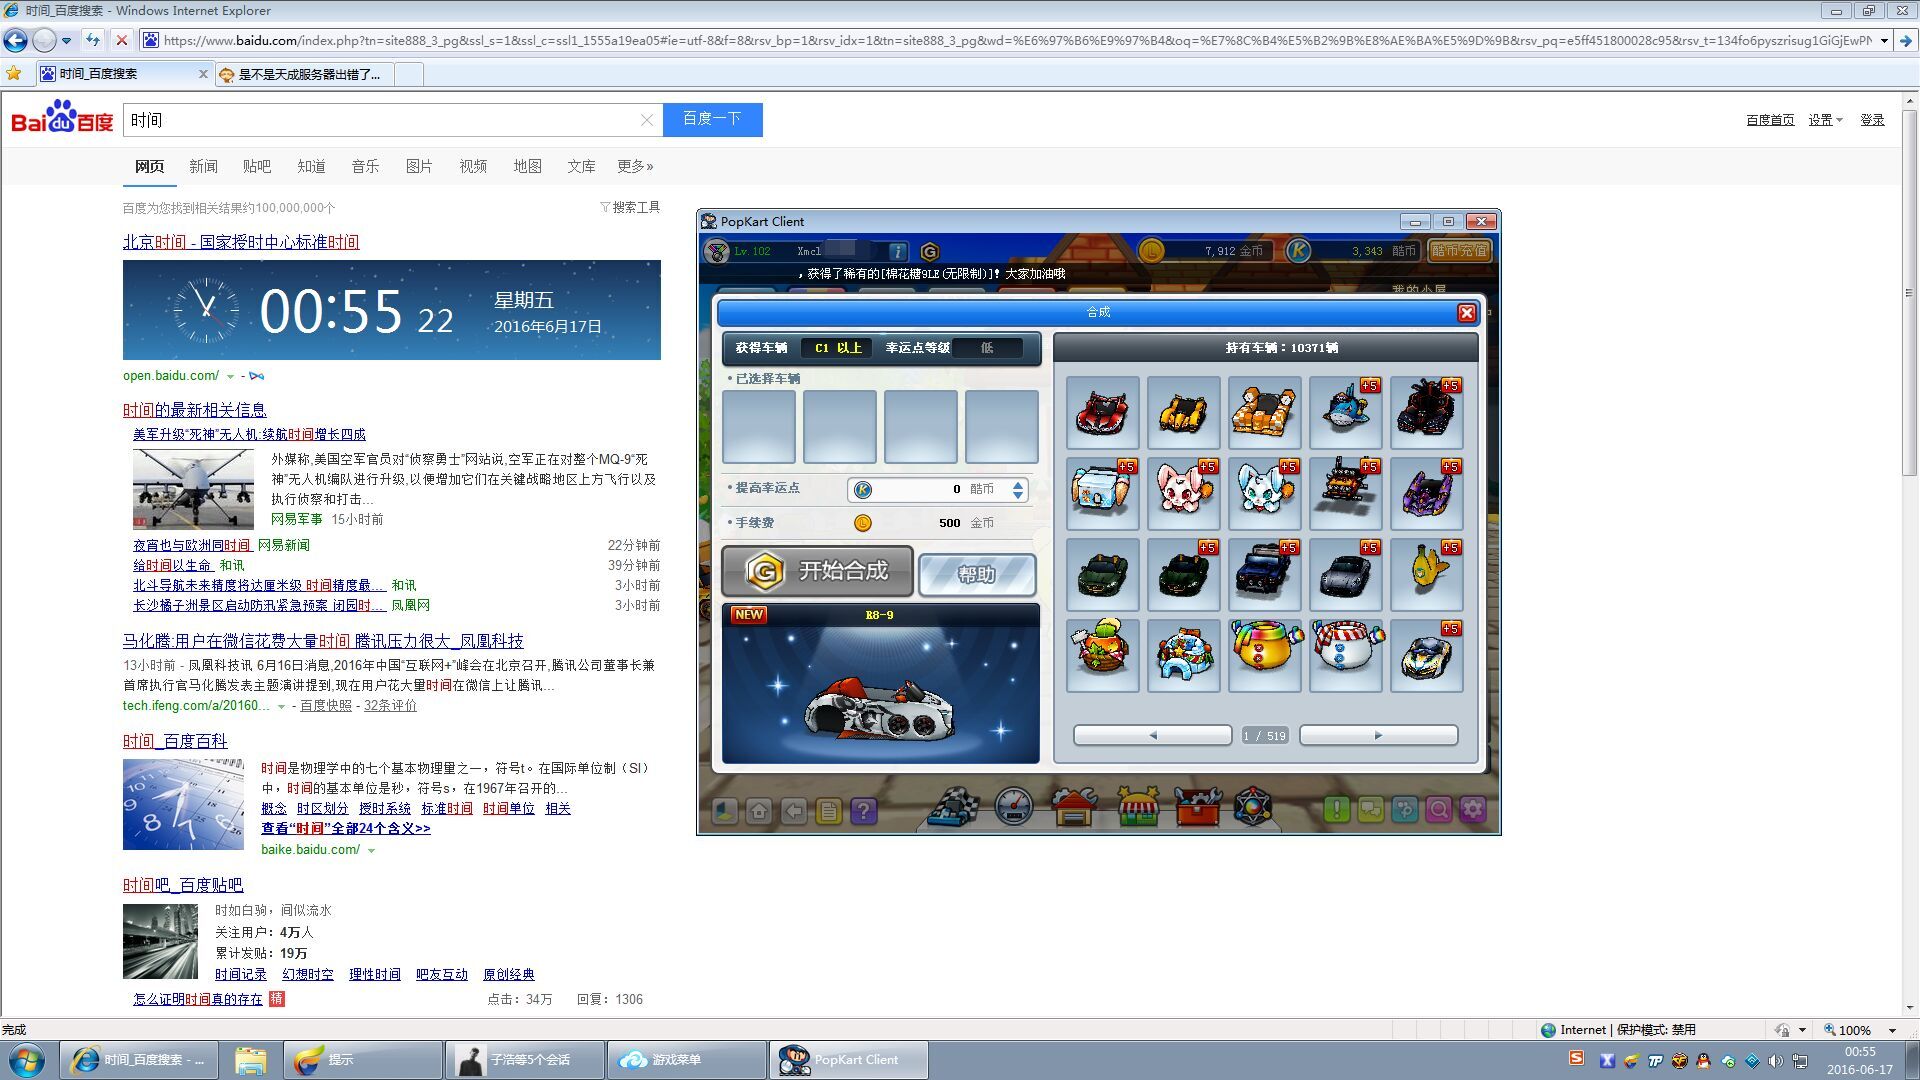
Task: Click the 酷币充值 recharge button in PopKart
Action: click(1459, 251)
